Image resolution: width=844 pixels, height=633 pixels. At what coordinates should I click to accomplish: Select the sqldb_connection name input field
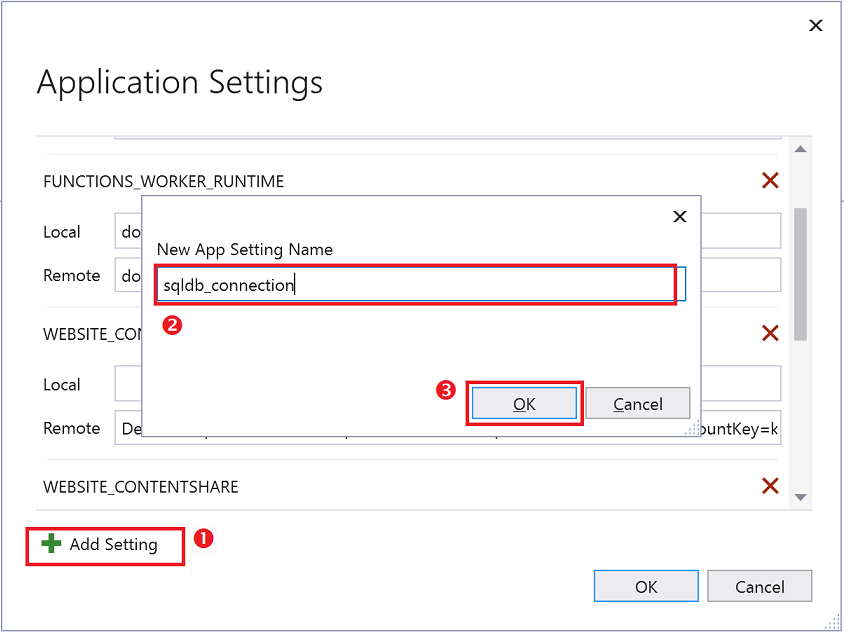417,284
